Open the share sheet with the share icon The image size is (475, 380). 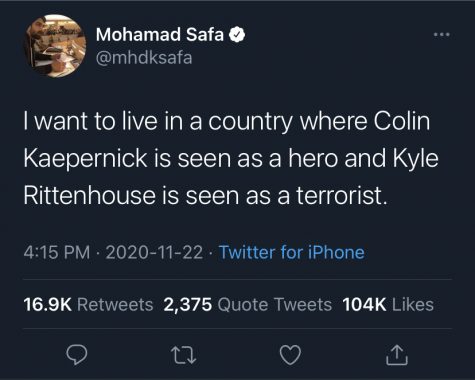(397, 355)
